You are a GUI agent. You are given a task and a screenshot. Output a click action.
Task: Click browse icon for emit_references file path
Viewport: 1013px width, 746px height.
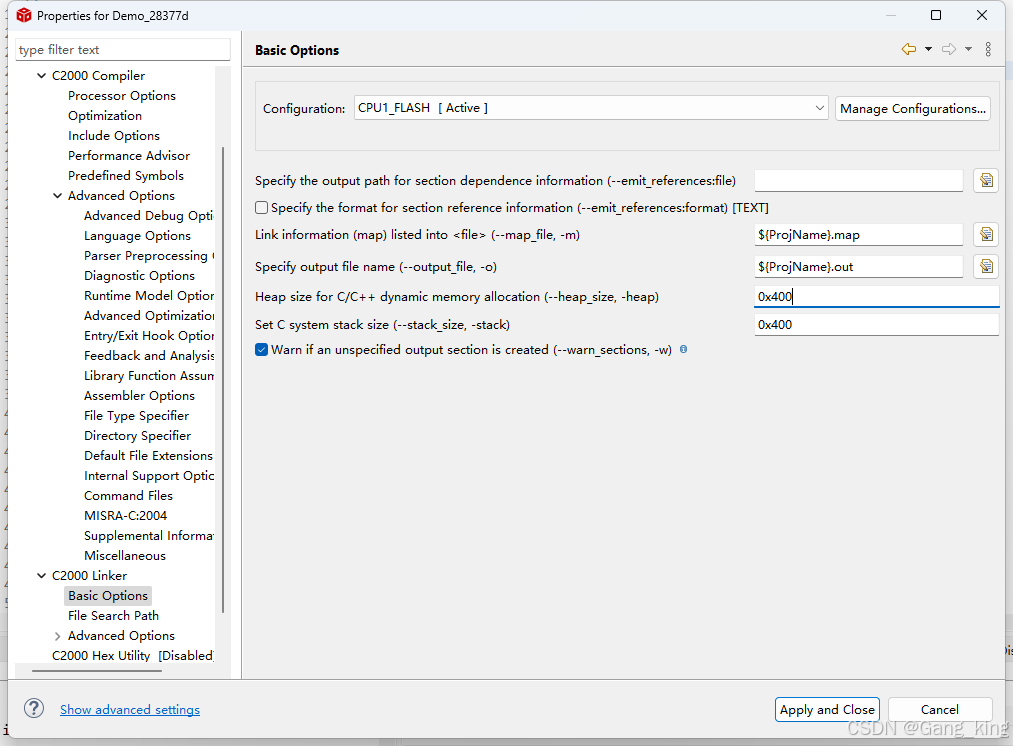pyautogui.click(x=986, y=180)
